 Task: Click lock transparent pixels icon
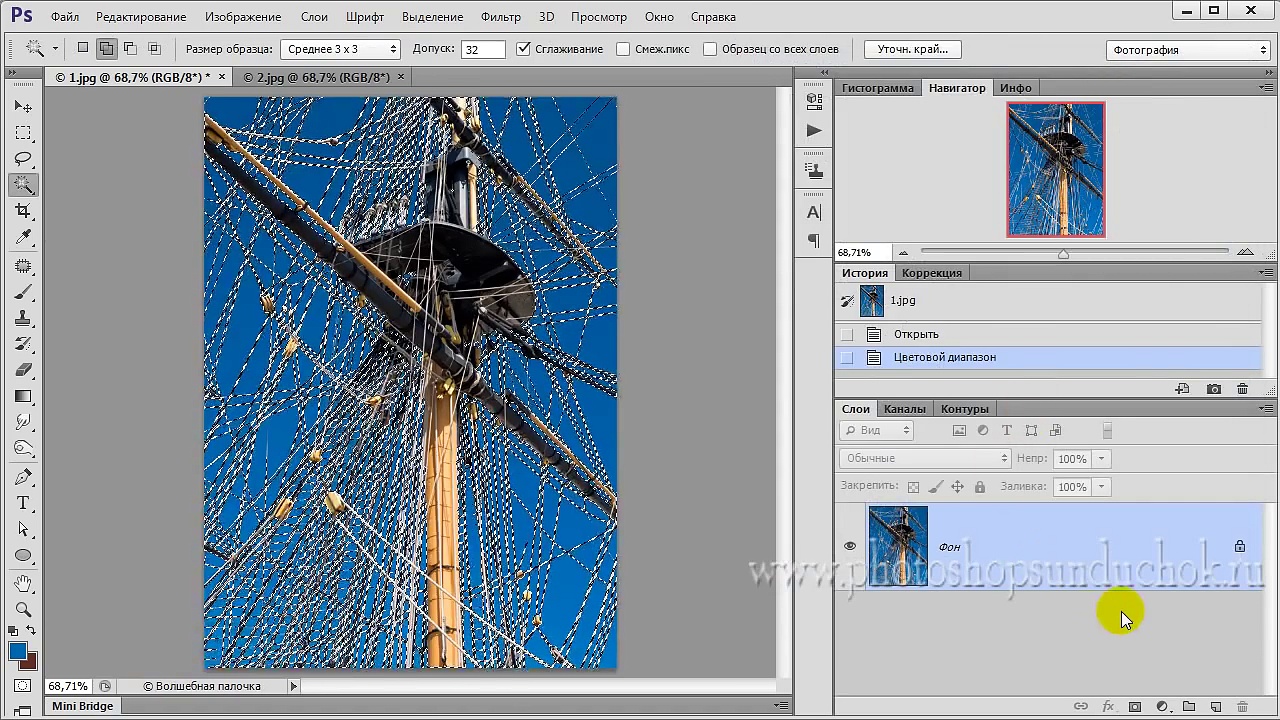point(913,487)
